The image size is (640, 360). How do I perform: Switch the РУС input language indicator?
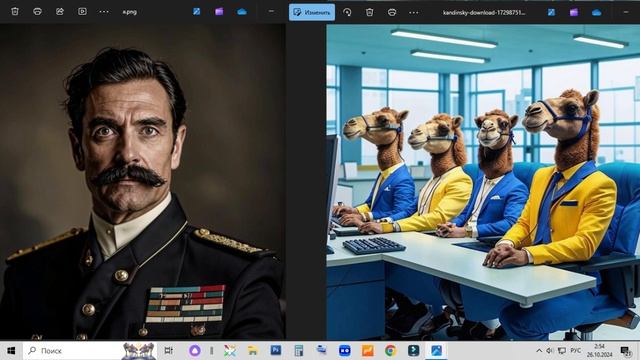tap(576, 351)
